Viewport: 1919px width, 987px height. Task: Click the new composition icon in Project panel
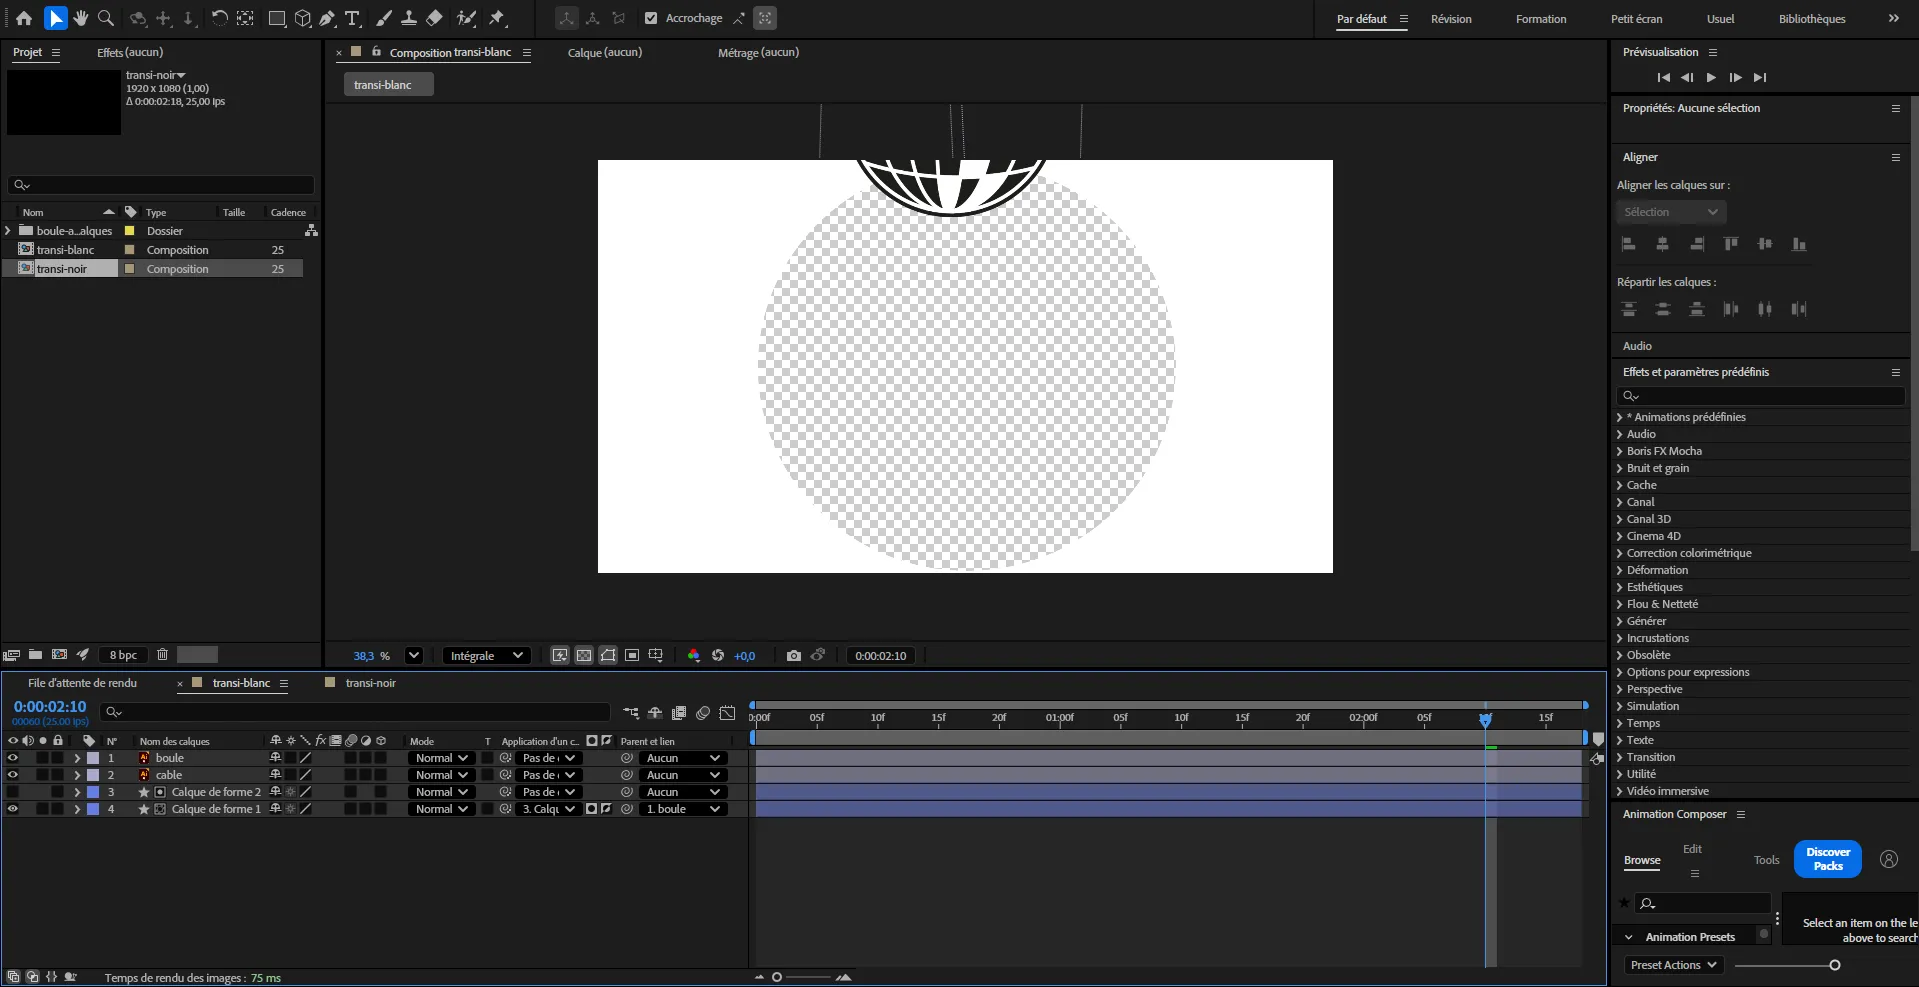tap(59, 655)
